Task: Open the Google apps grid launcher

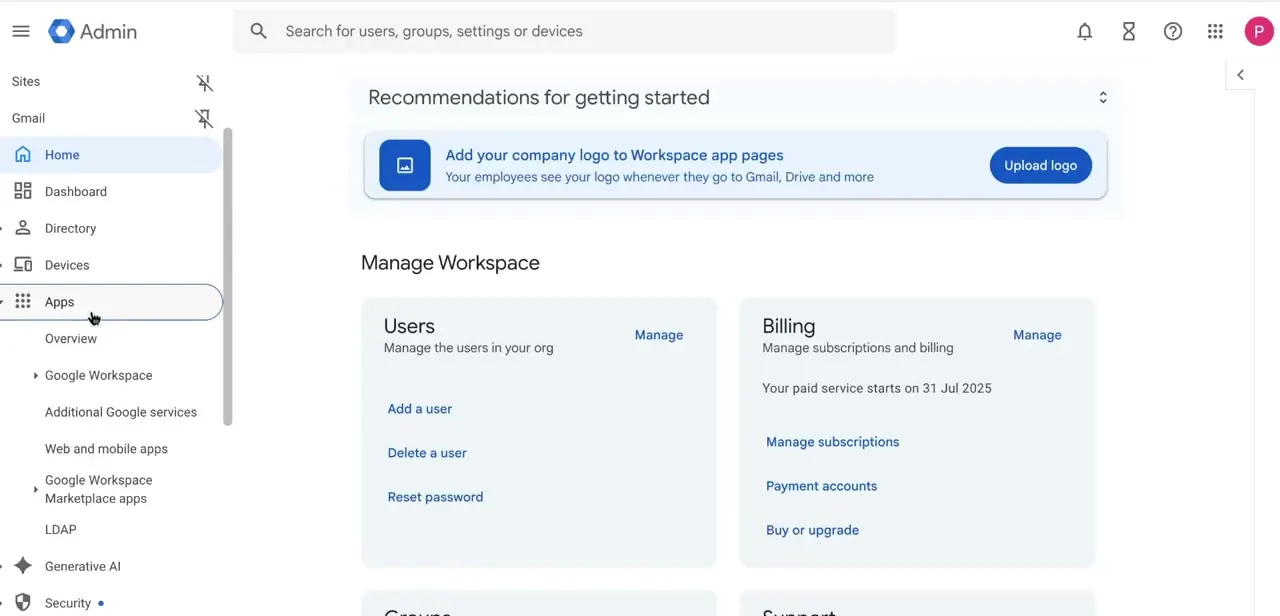Action: tap(1215, 31)
